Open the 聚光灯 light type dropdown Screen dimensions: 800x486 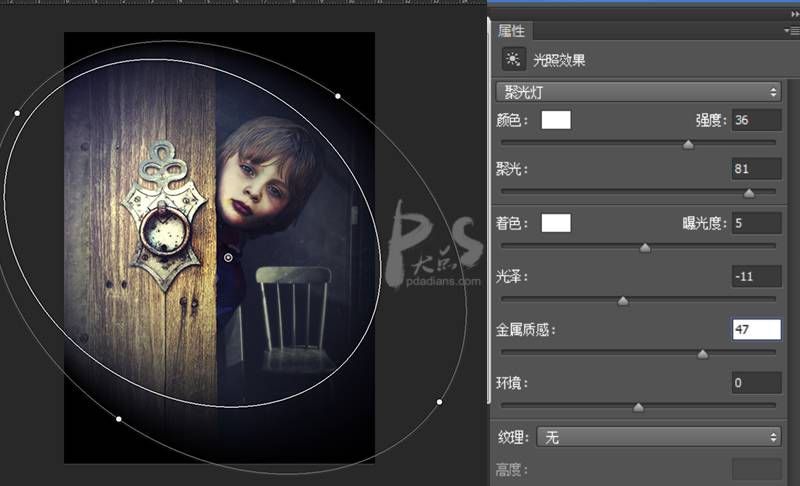638,92
